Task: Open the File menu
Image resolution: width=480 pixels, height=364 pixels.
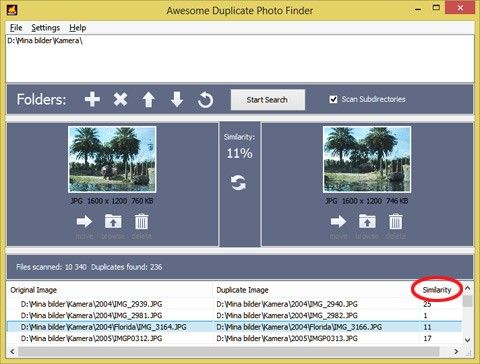Action: click(x=16, y=28)
